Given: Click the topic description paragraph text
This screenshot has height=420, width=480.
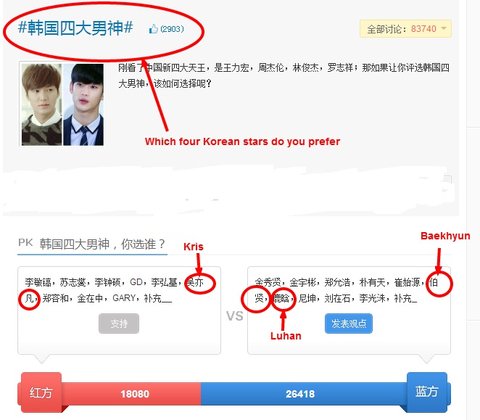Looking at the screenshot, I should pos(284,76).
